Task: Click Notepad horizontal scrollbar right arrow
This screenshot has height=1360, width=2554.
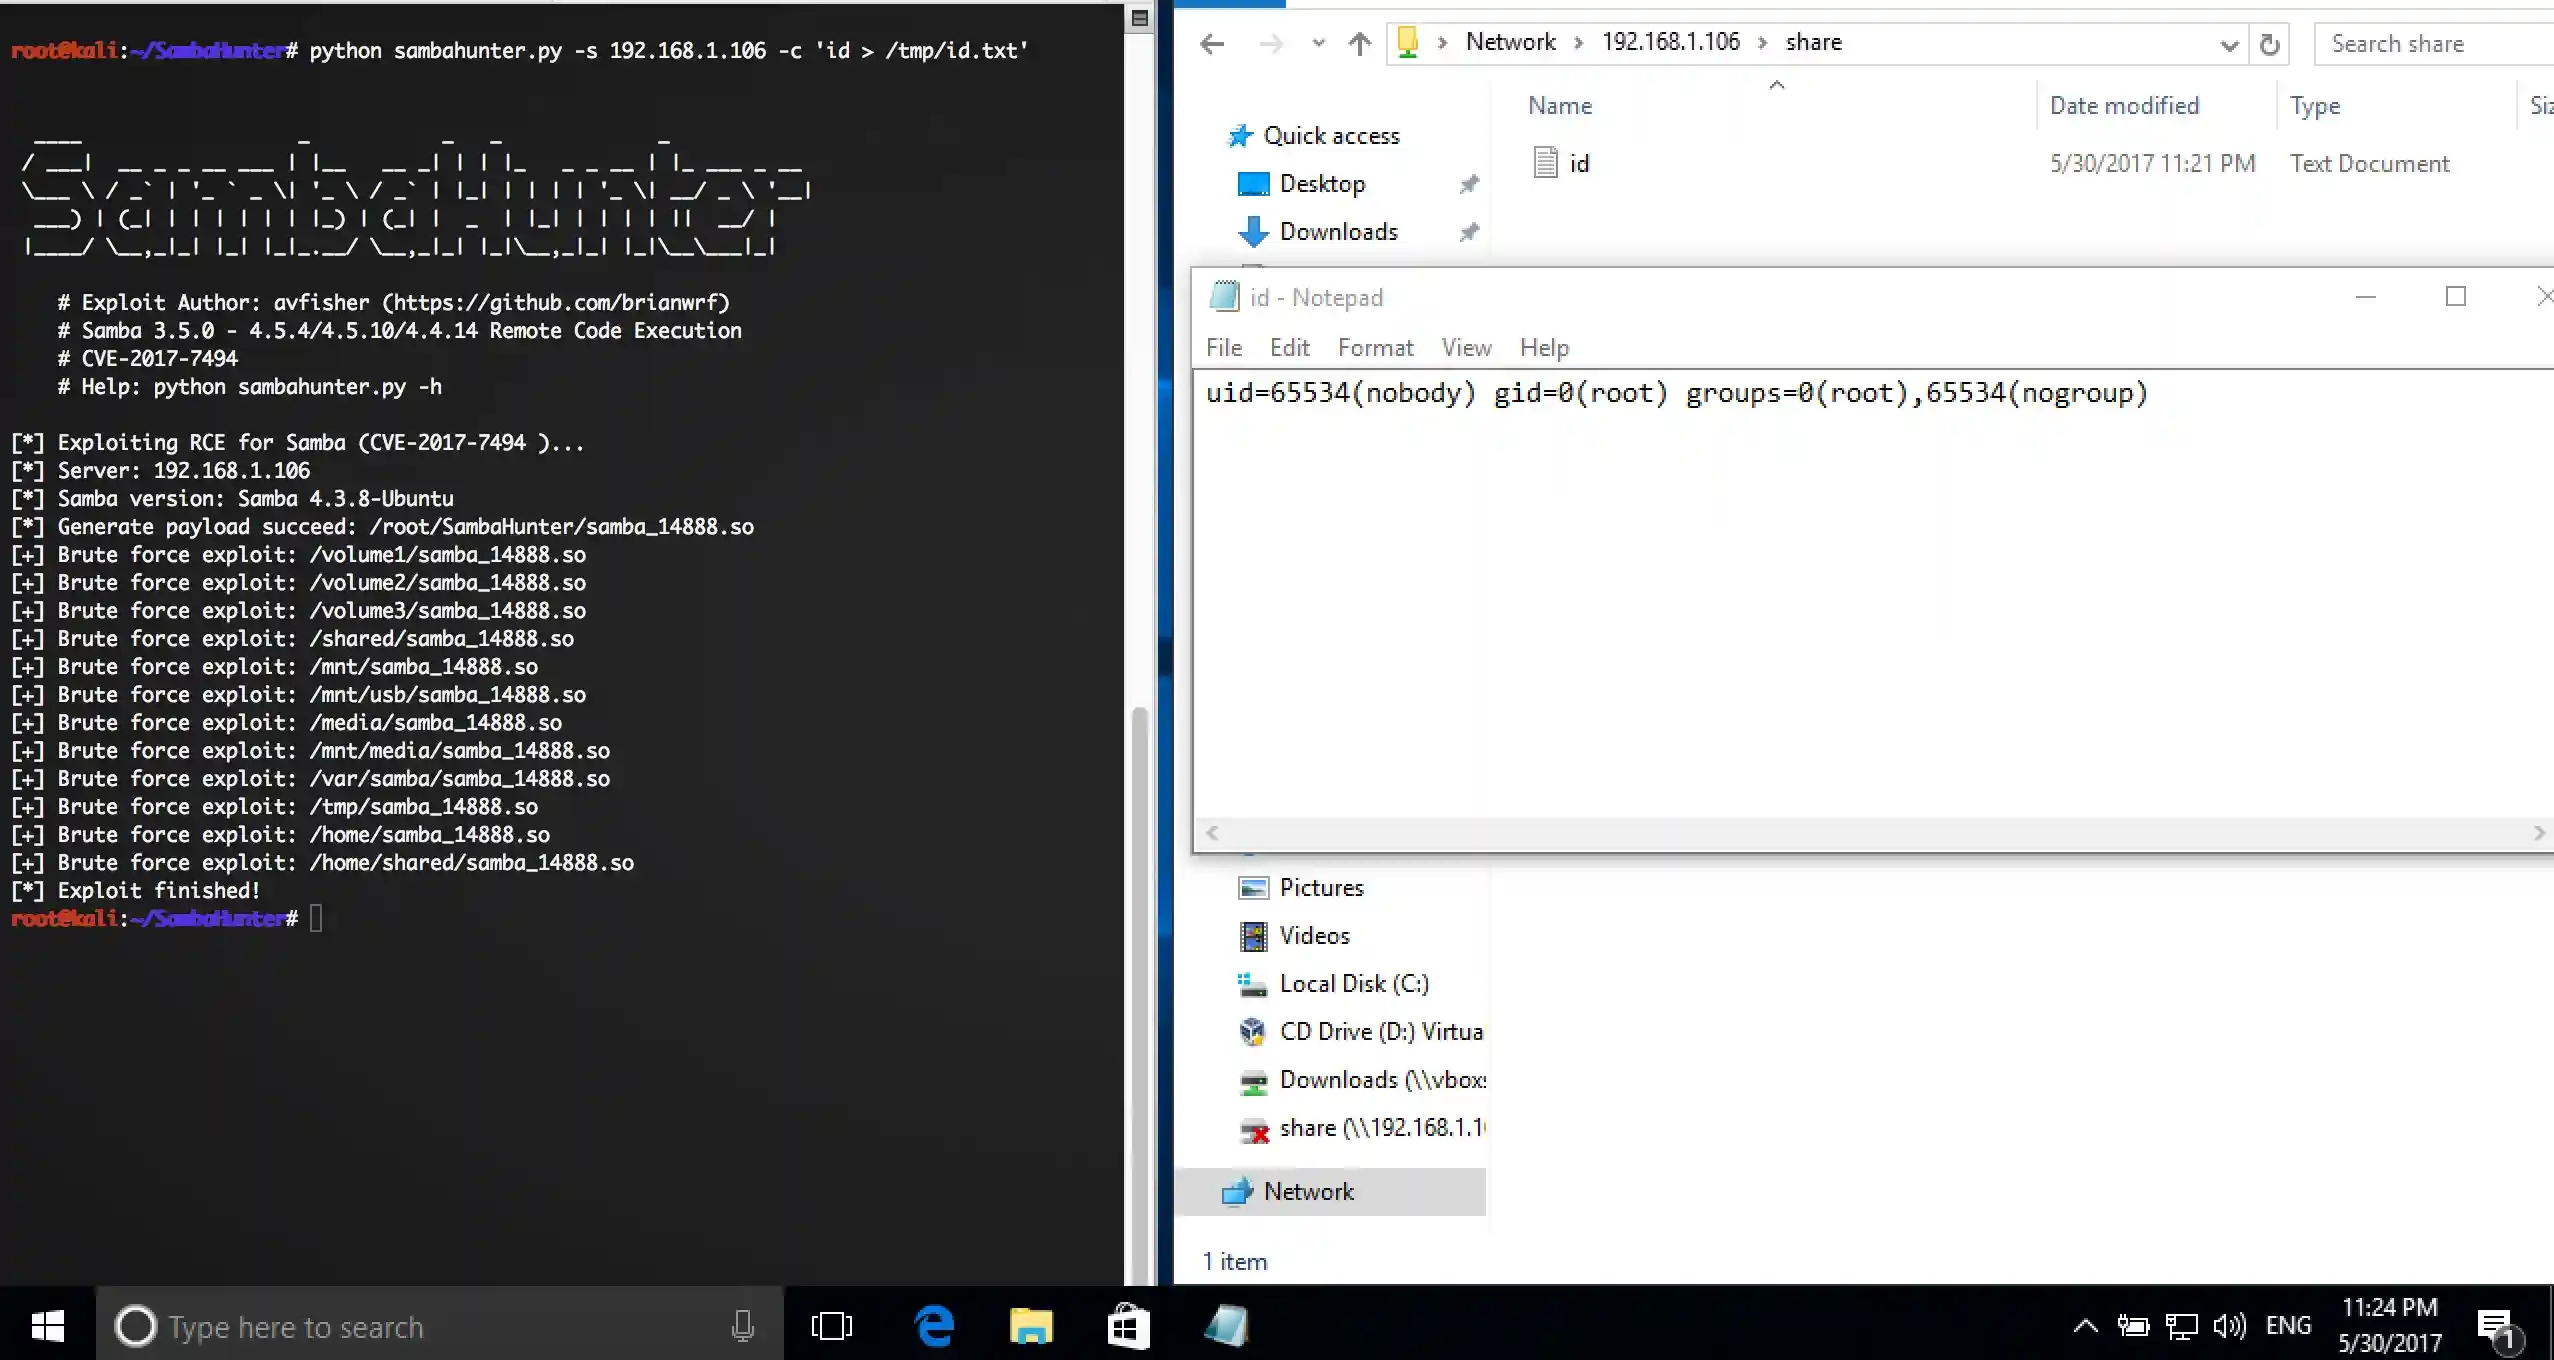Action: 2538,832
